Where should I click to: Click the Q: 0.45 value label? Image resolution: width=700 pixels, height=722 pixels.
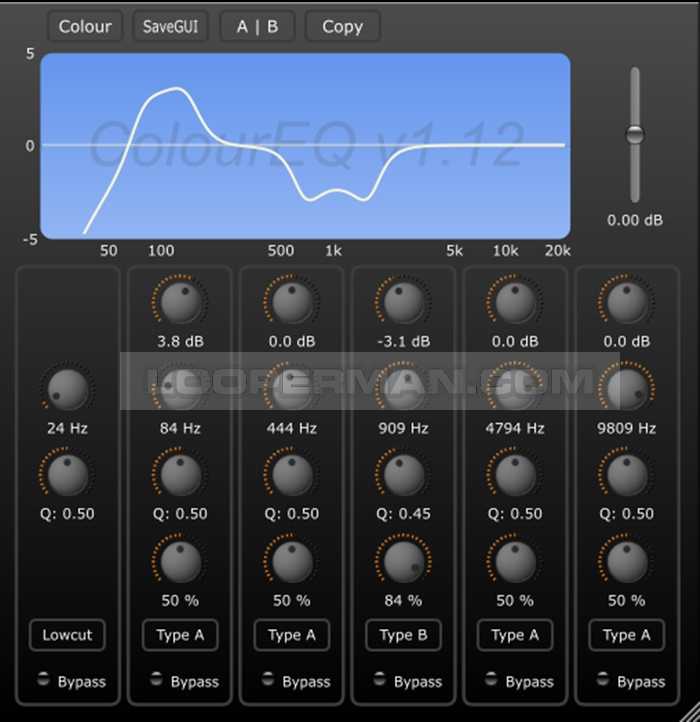pos(403,513)
